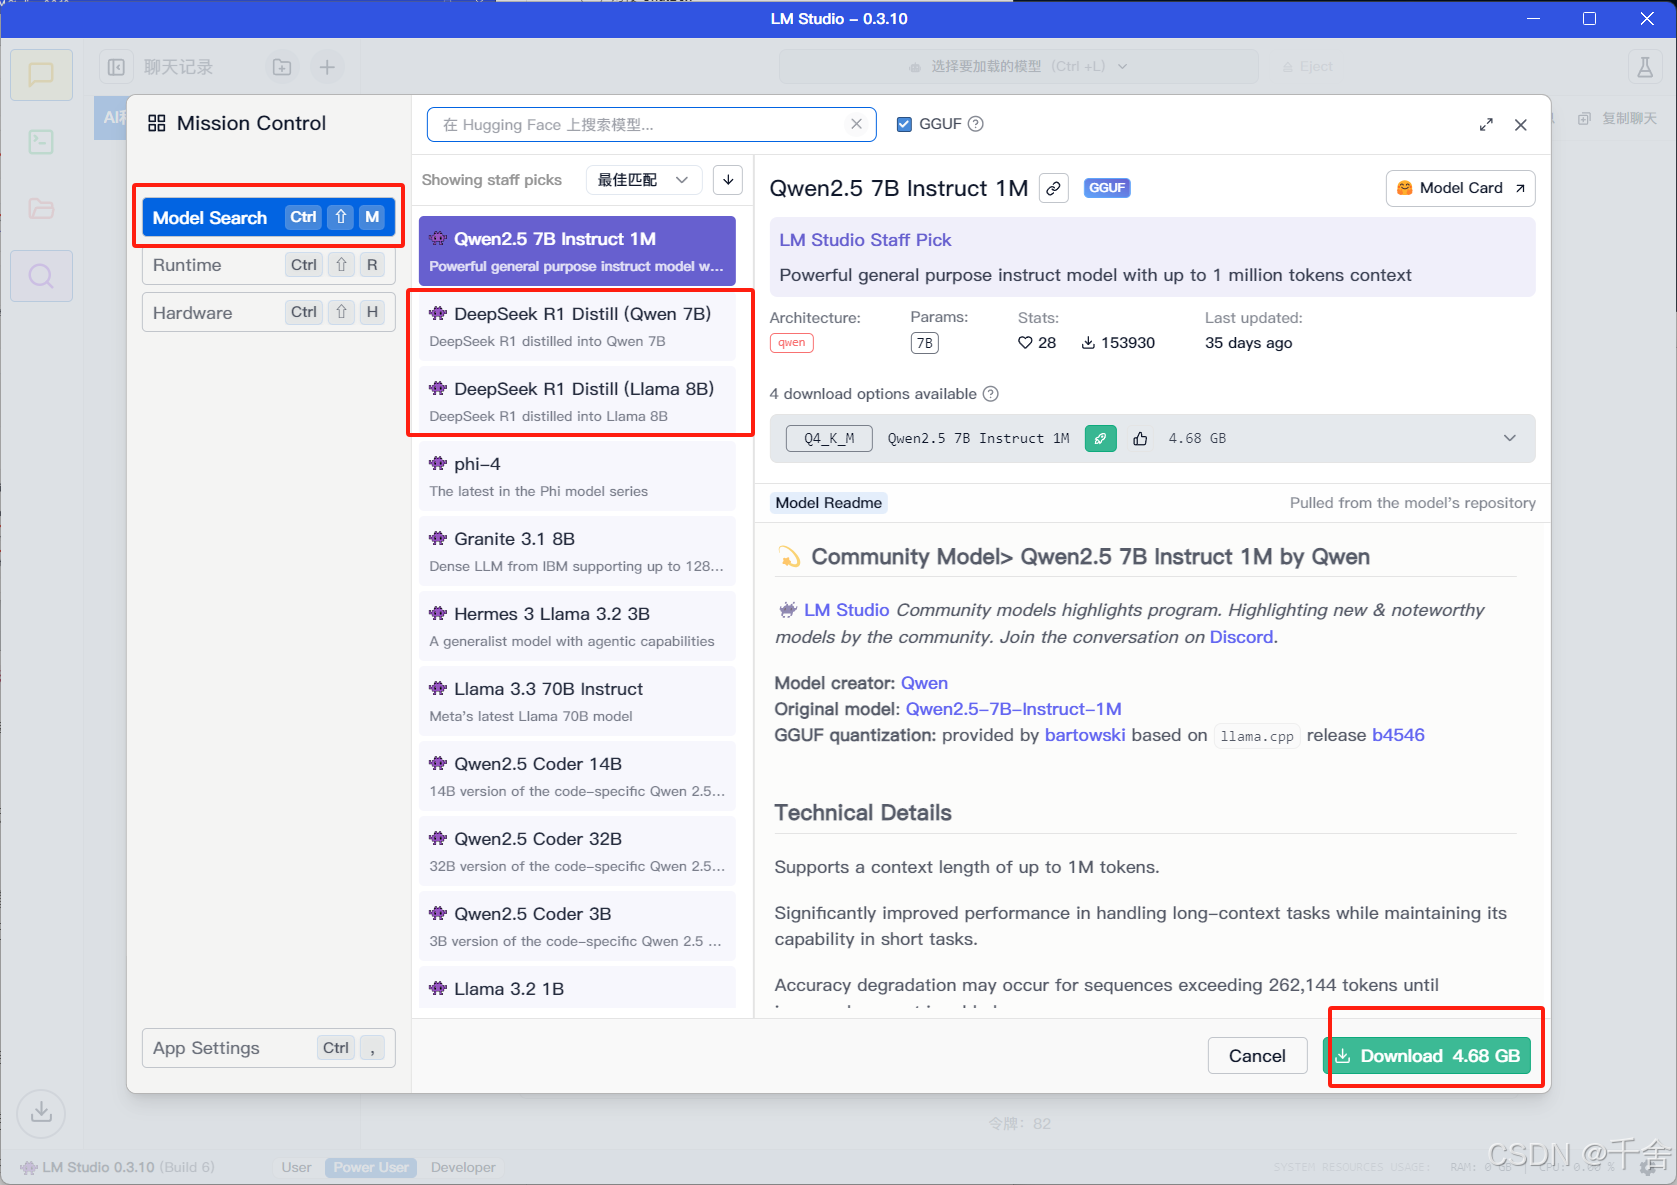1677x1185 pixels.
Task: Click the Eject button in top bar
Action: point(1307,67)
